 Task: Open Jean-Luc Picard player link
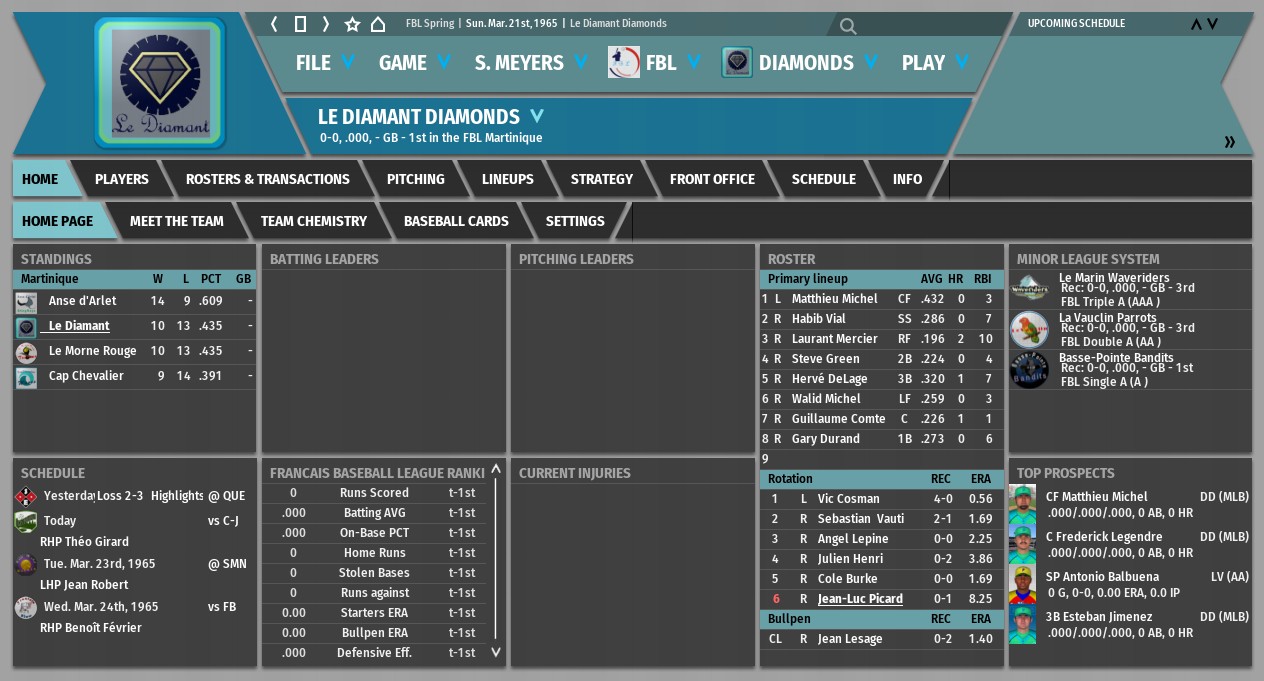click(859, 599)
